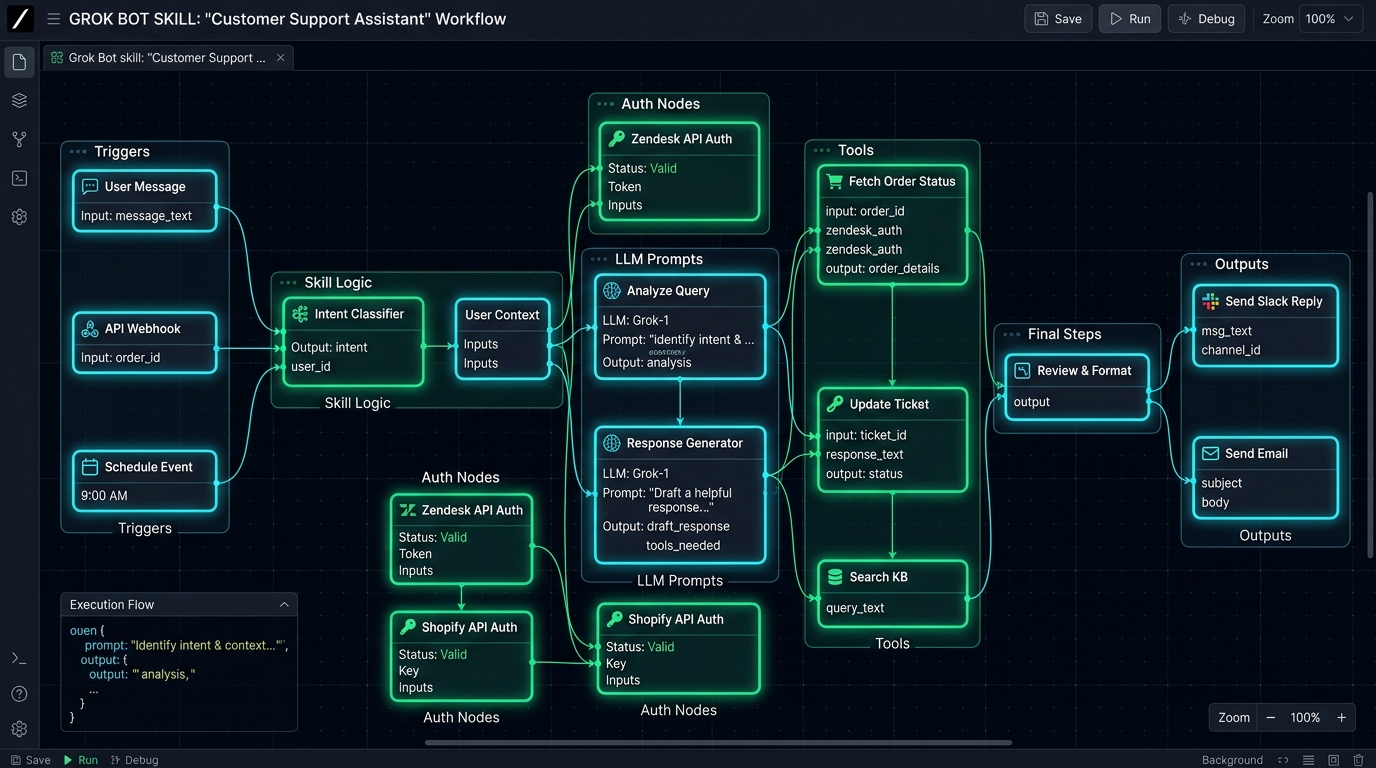This screenshot has height=768, width=1376.
Task: Click "Output: analysis" on Analyze Query
Action: (x=647, y=363)
